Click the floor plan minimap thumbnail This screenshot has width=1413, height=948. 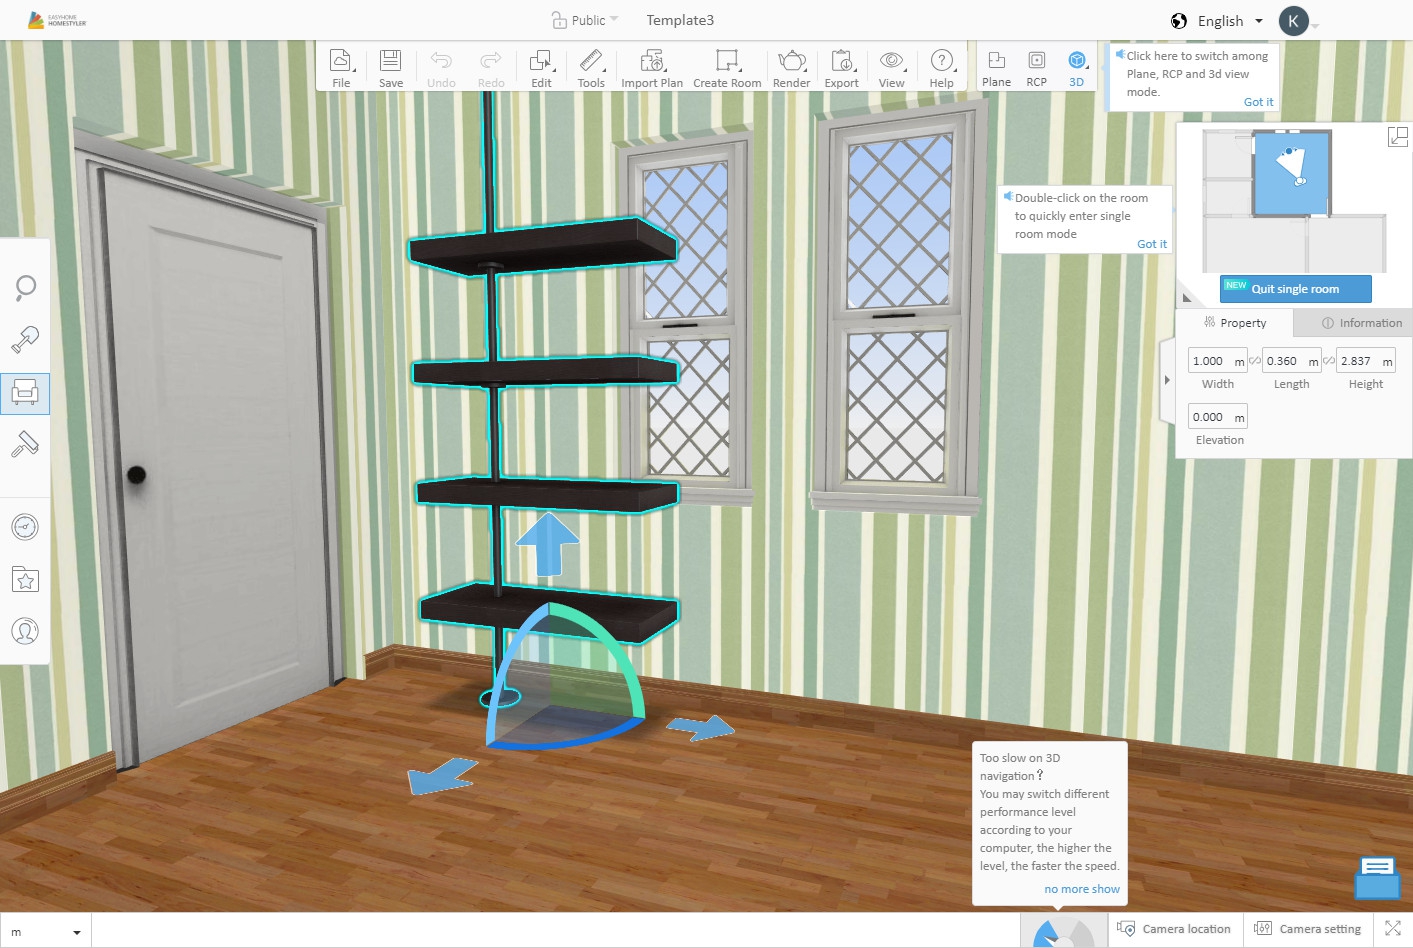1293,200
